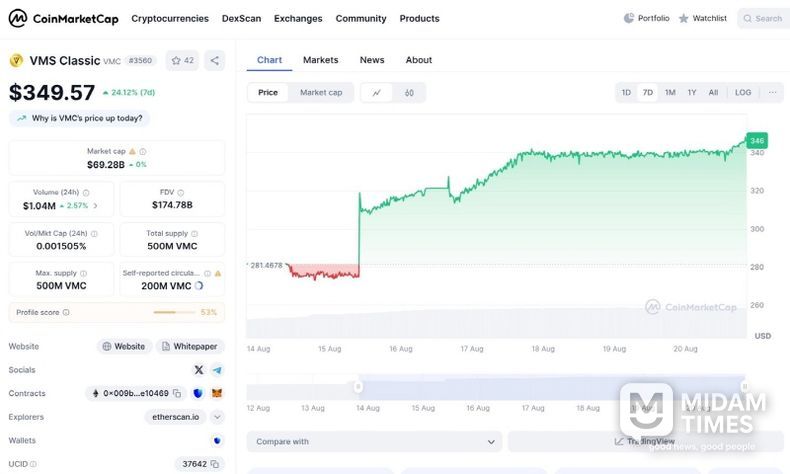This screenshot has height=474, width=790.
Task: Open chart more options ellipsis
Action: (x=772, y=93)
